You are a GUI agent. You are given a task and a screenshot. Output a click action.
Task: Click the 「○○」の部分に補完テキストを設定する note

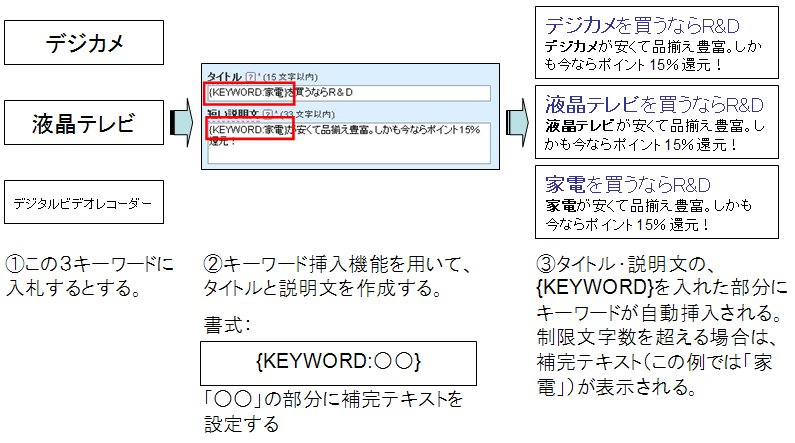[x=333, y=412]
